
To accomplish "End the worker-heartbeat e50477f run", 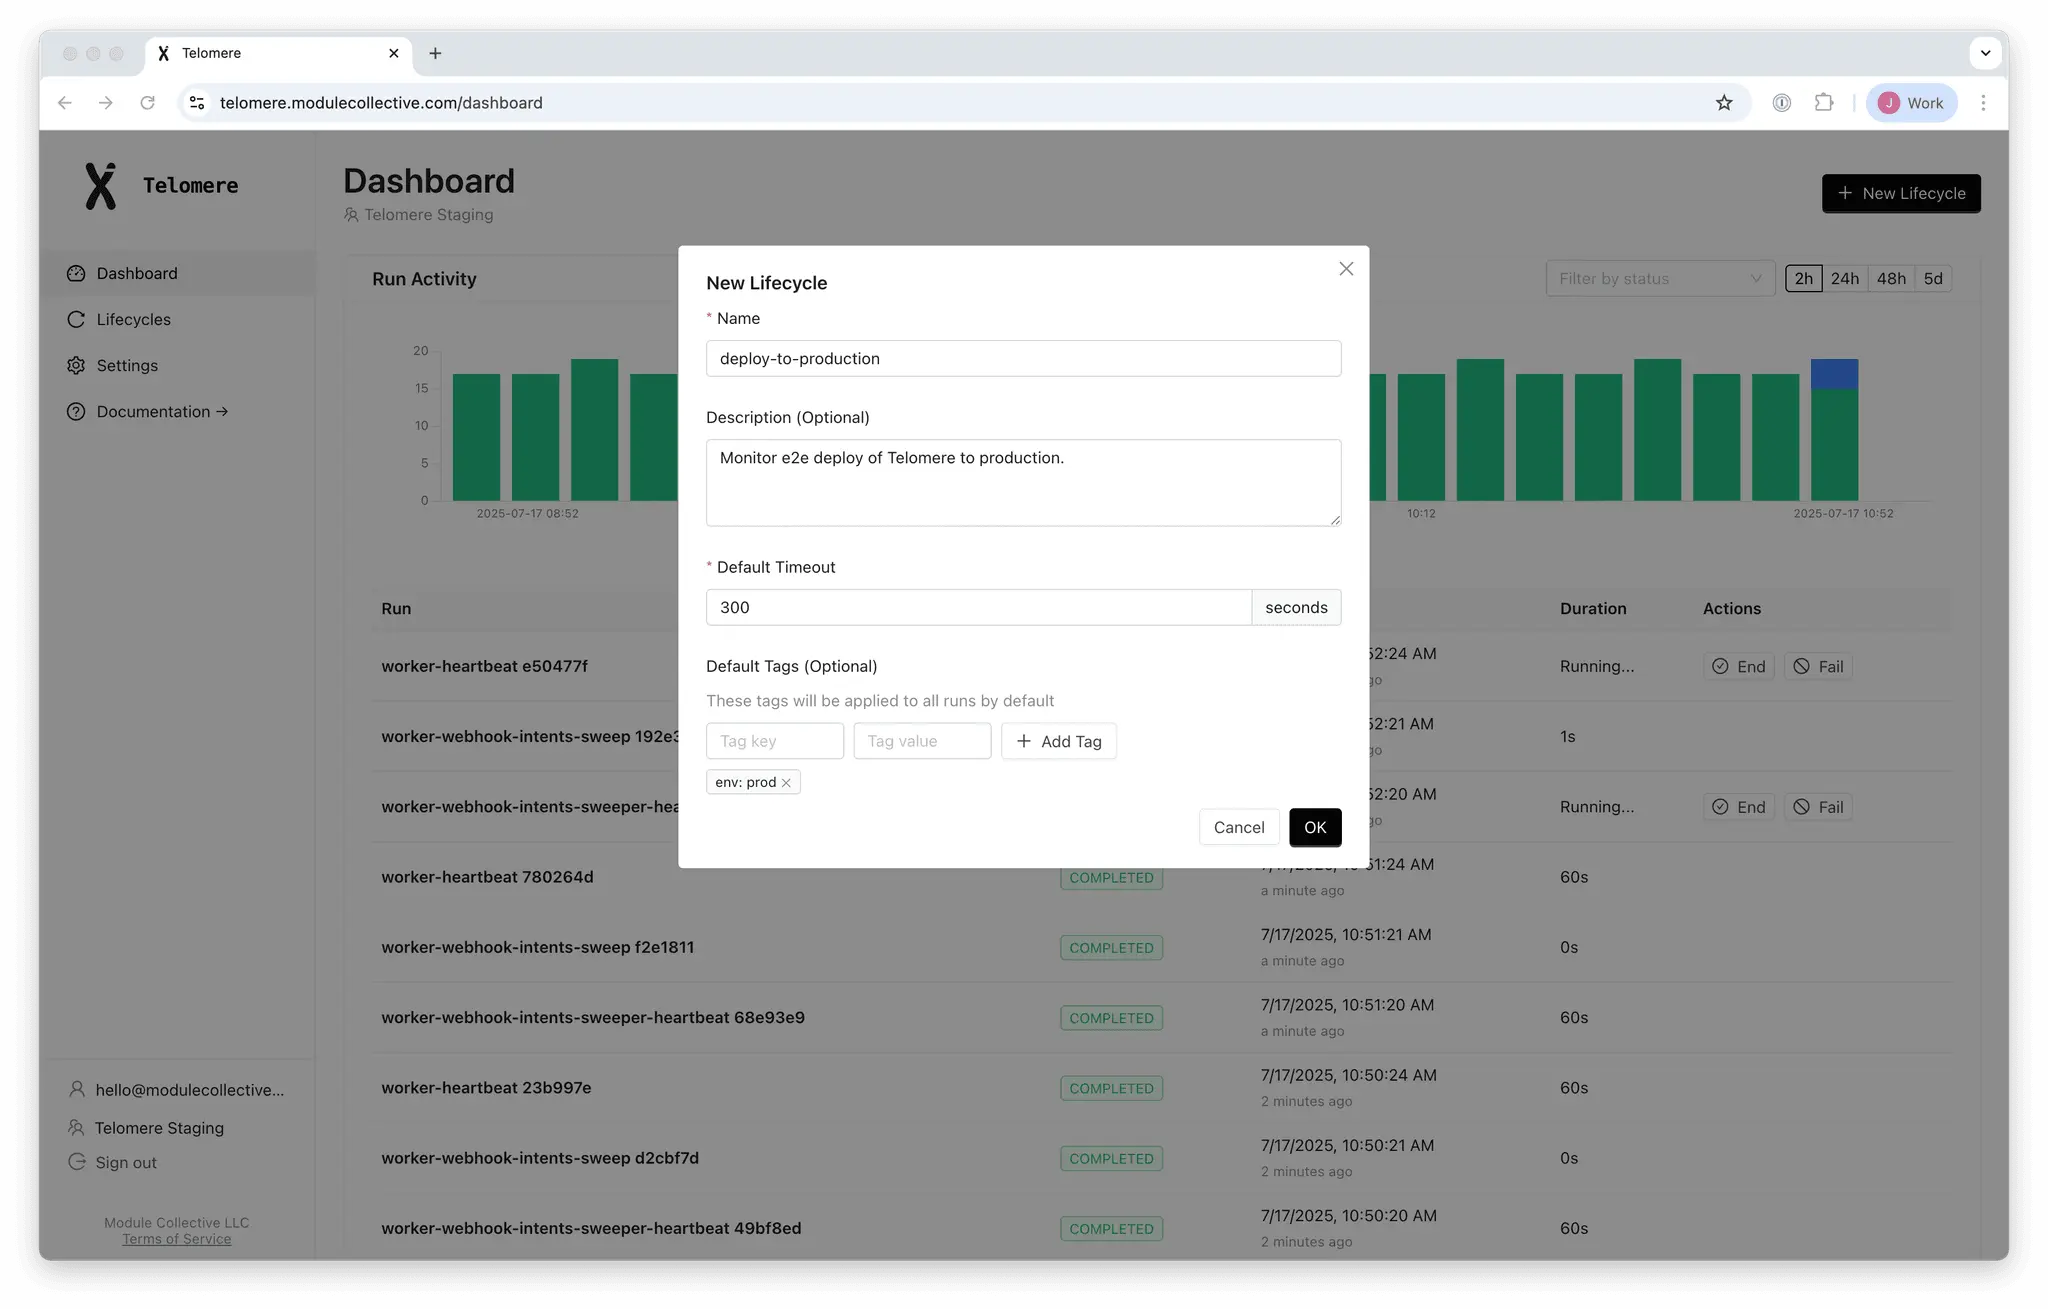I will tap(1739, 667).
